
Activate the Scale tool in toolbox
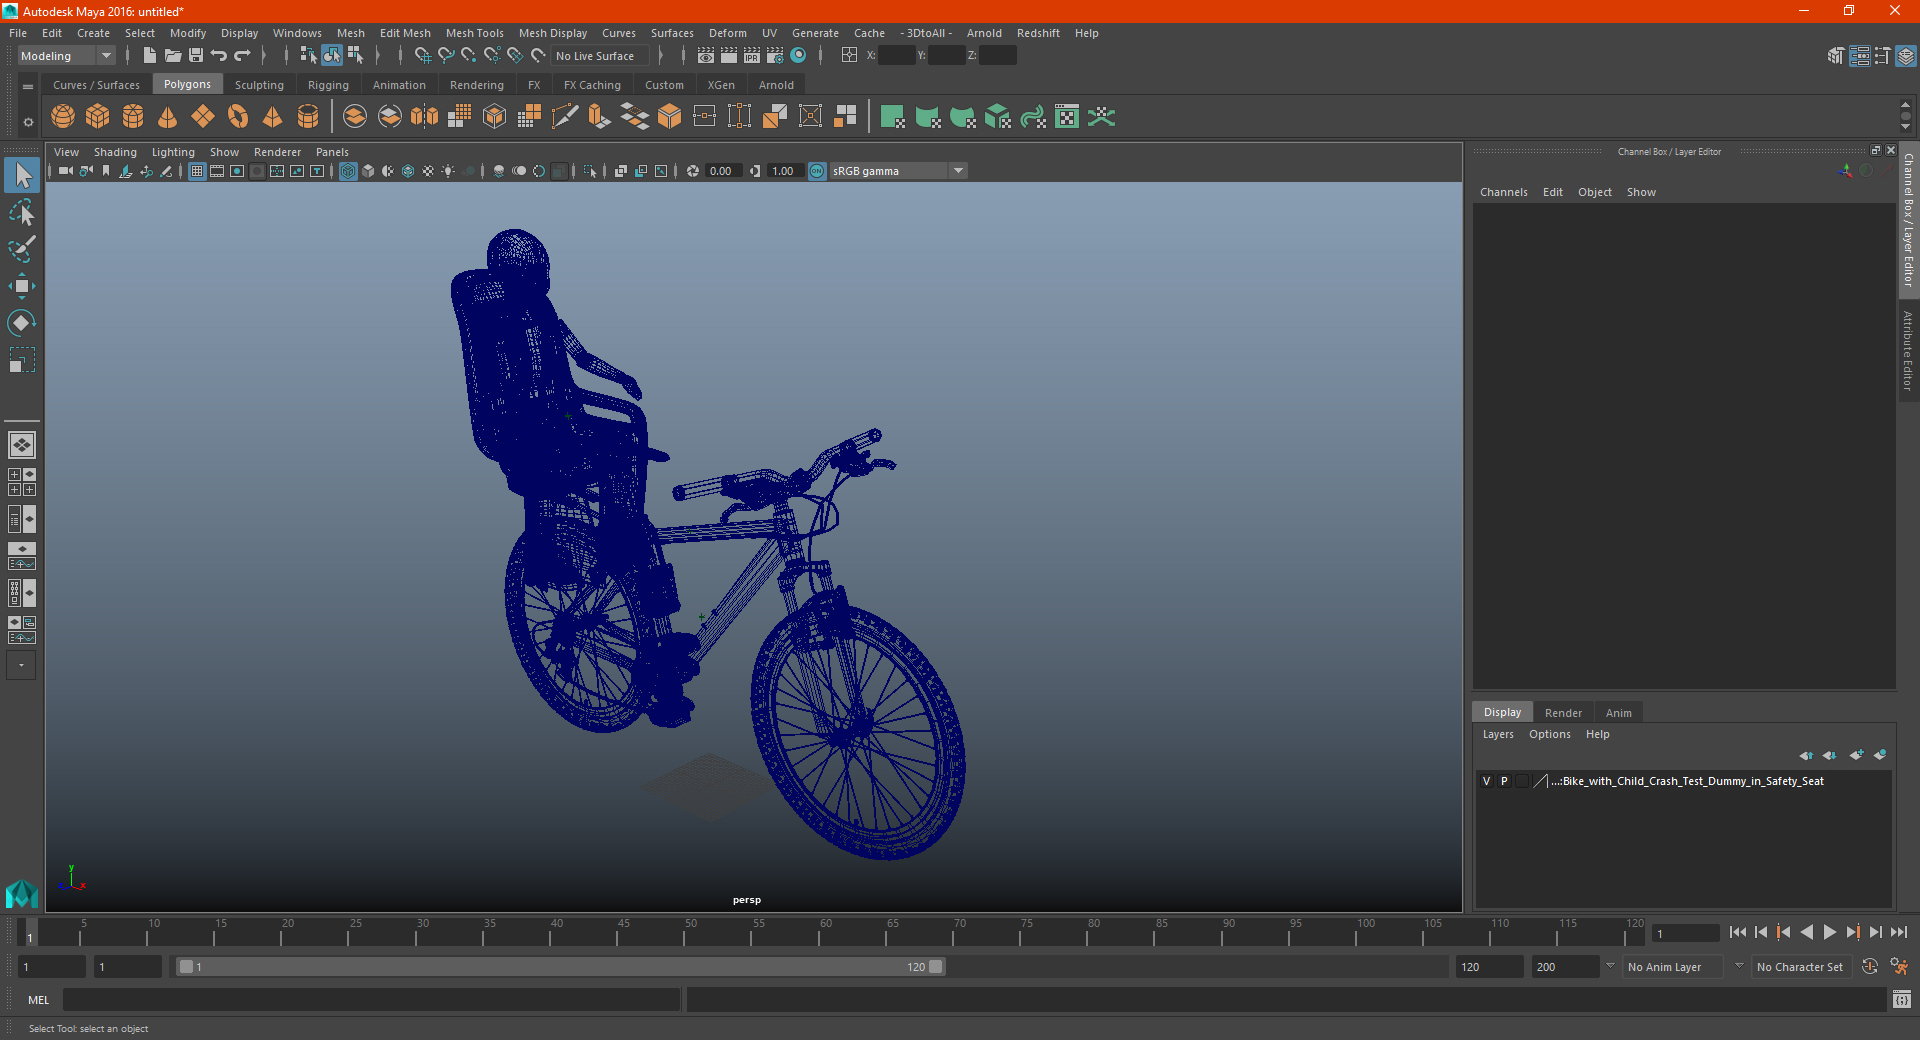[x=21, y=360]
